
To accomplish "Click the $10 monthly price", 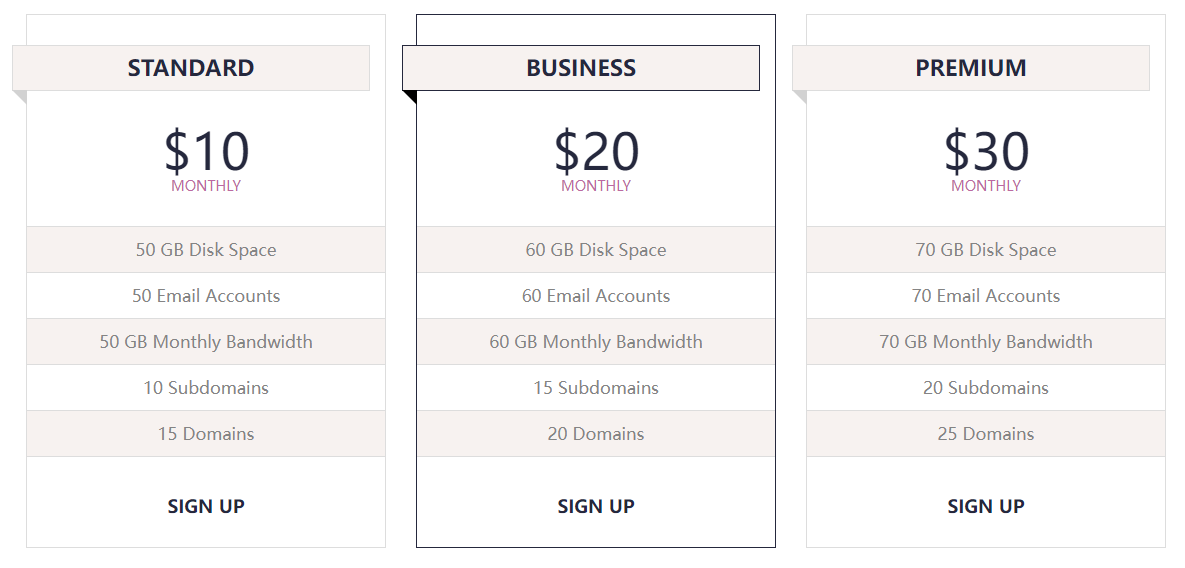I will 206,150.
